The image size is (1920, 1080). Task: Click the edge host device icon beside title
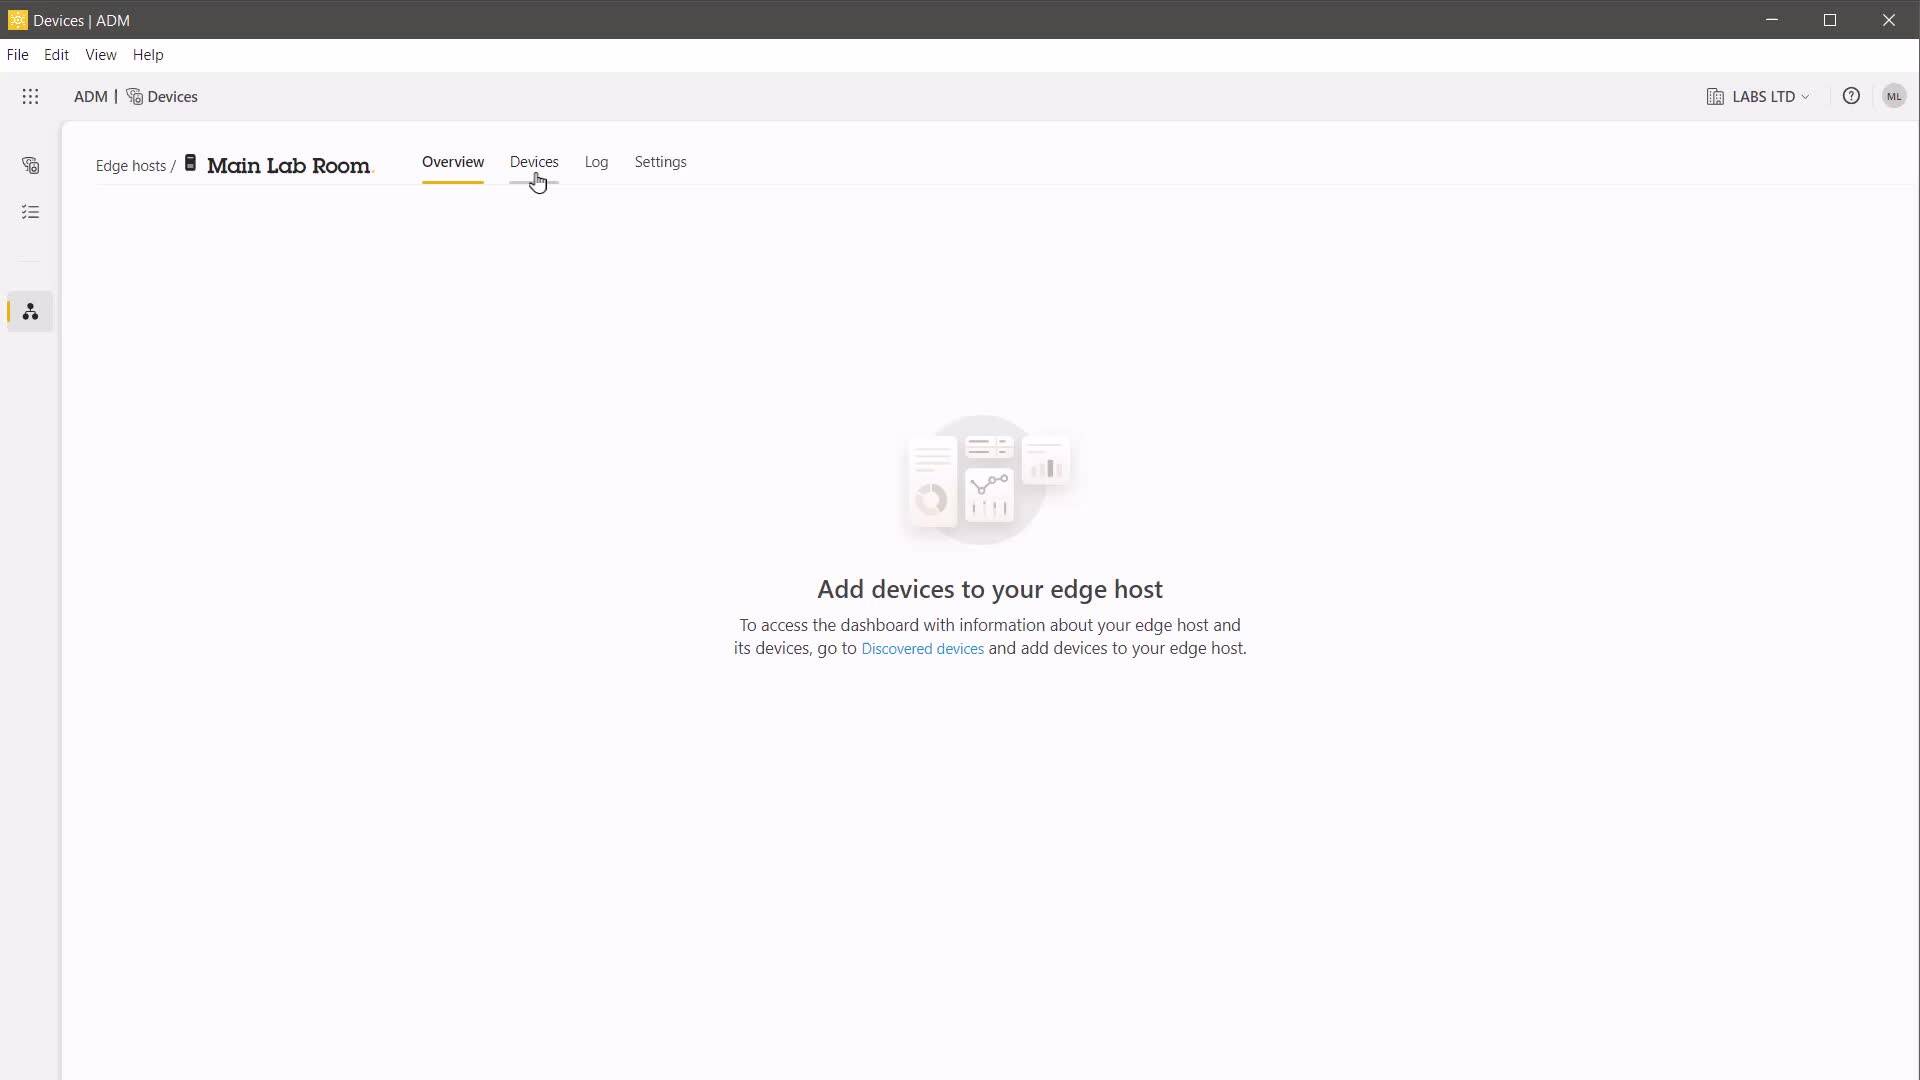click(190, 163)
